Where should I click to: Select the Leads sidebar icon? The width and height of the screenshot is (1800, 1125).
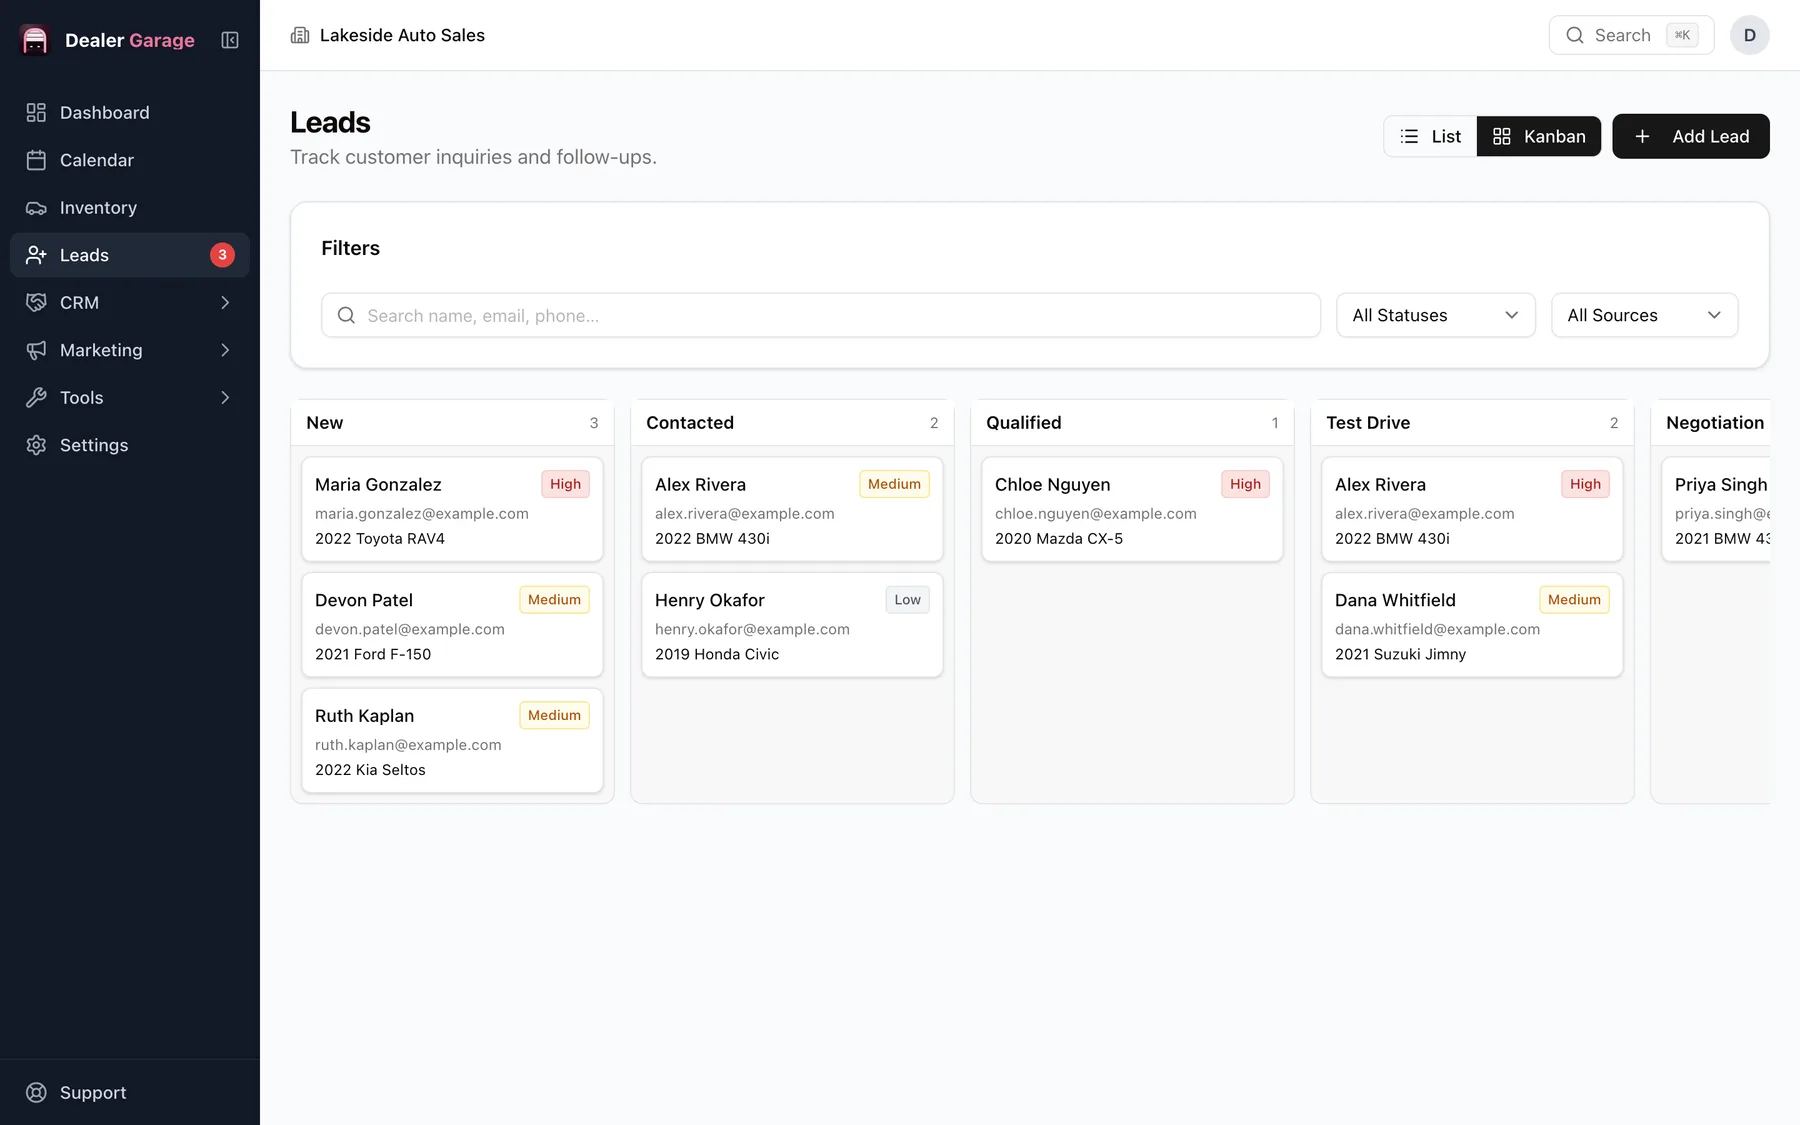click(x=36, y=255)
